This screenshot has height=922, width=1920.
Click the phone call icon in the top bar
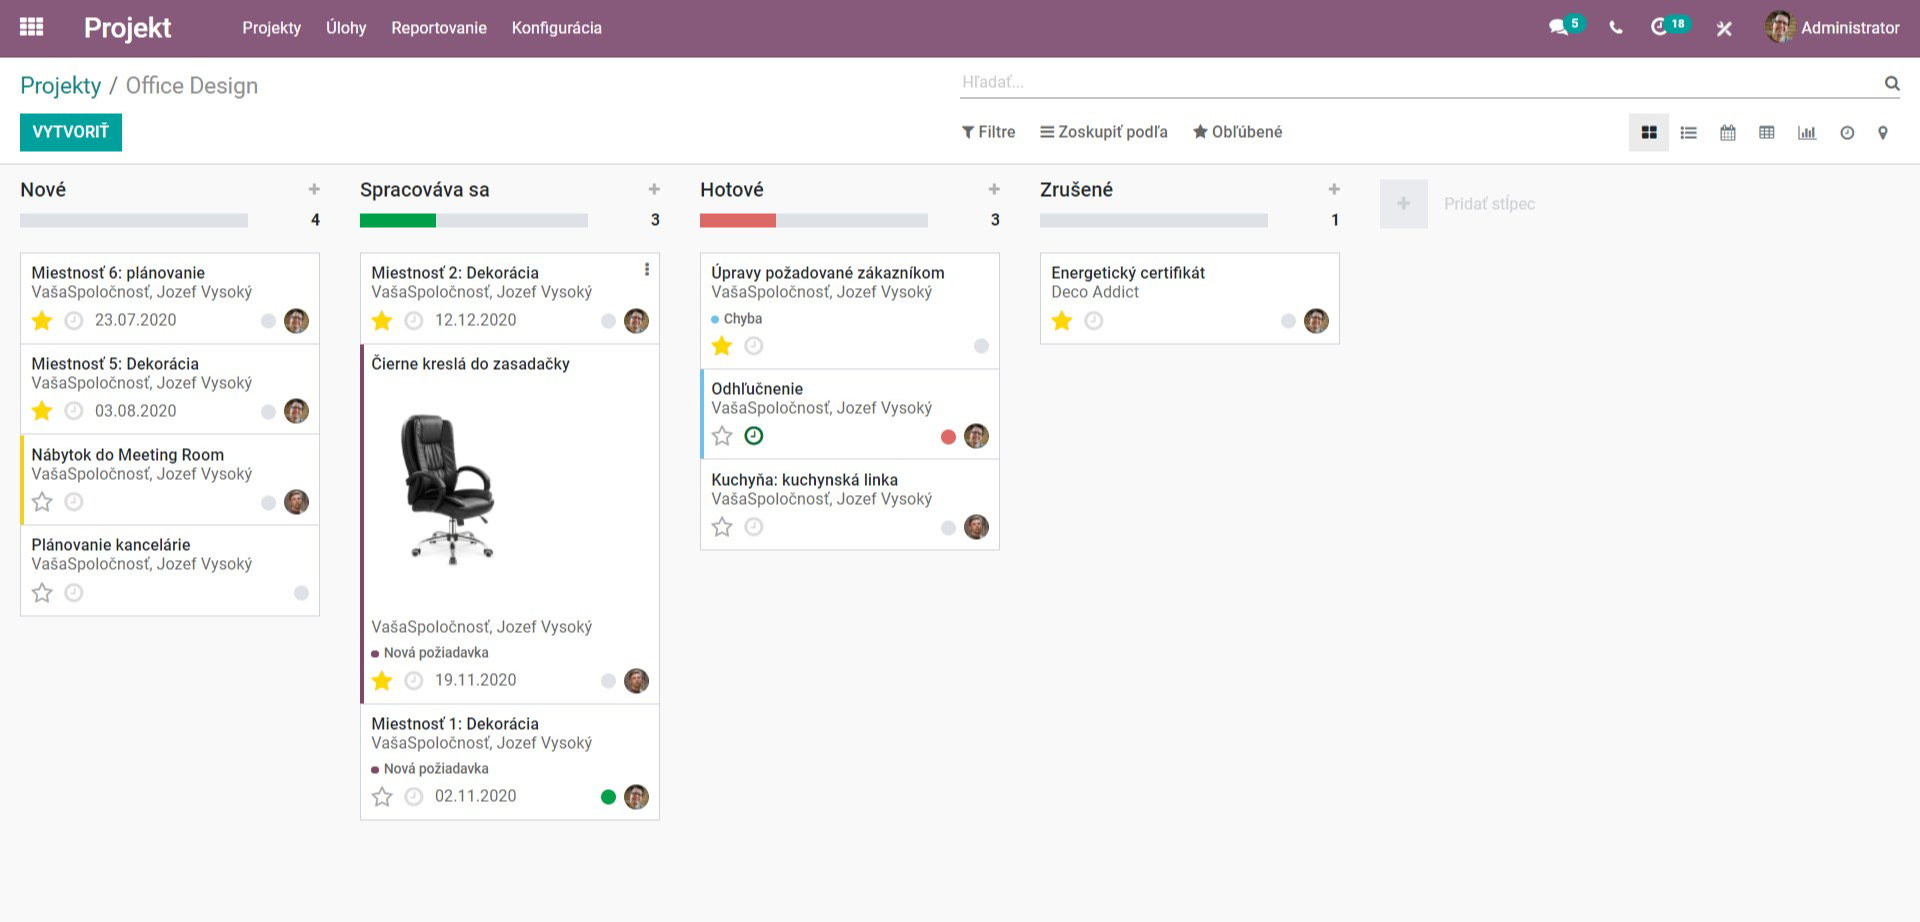coord(1616,28)
